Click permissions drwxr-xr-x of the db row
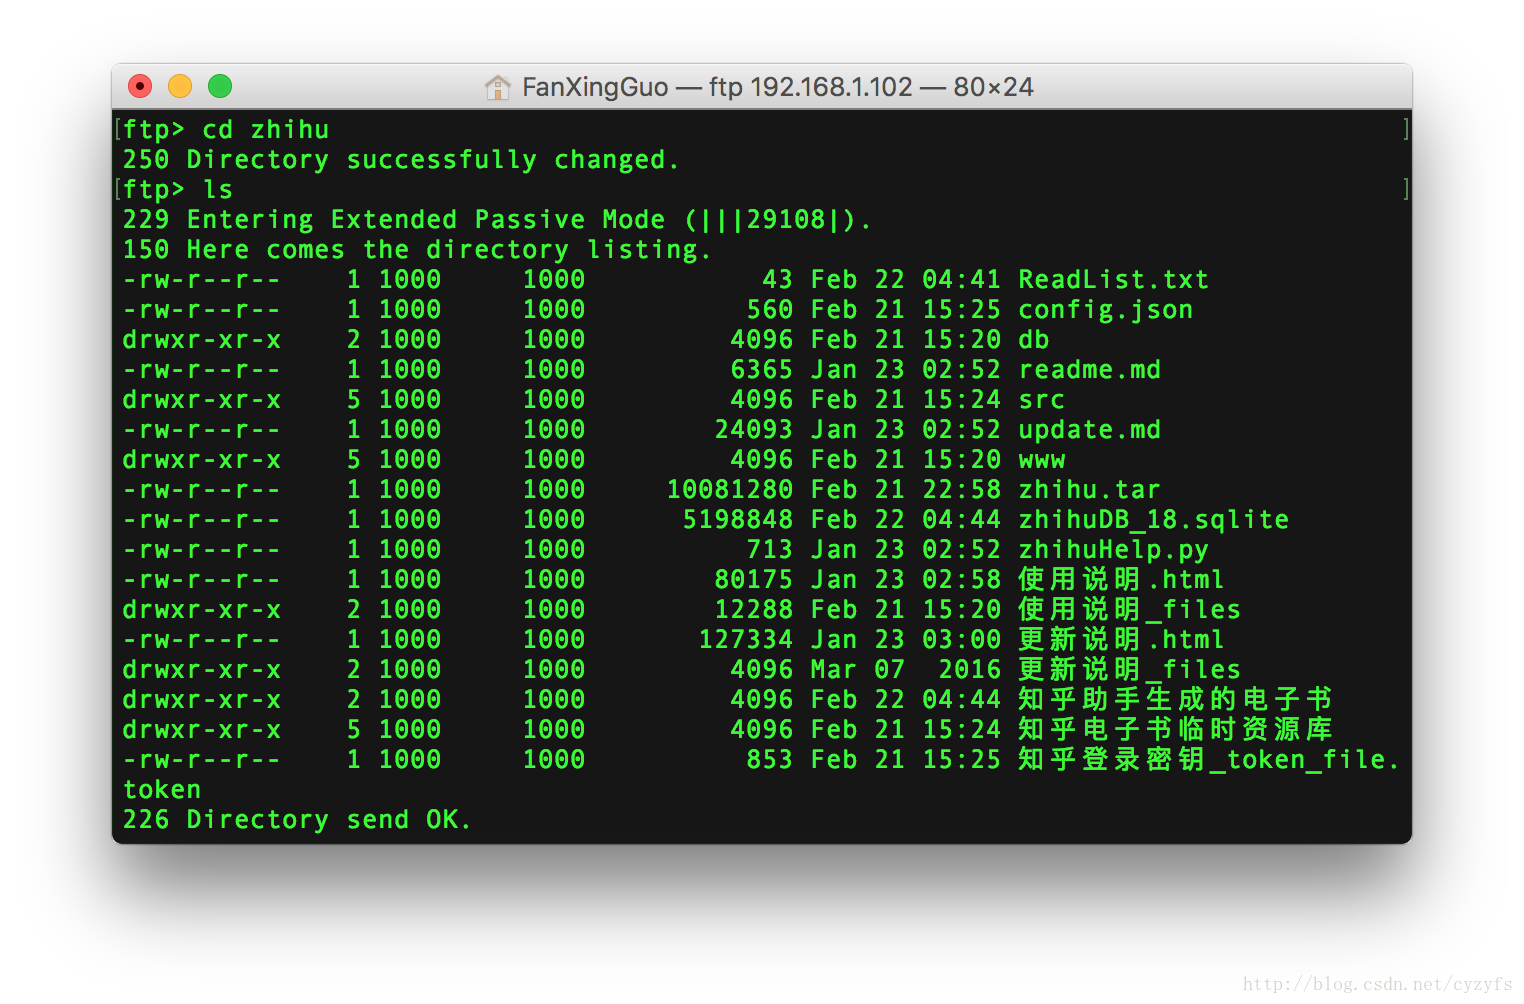This screenshot has height=1004, width=1524. point(201,340)
